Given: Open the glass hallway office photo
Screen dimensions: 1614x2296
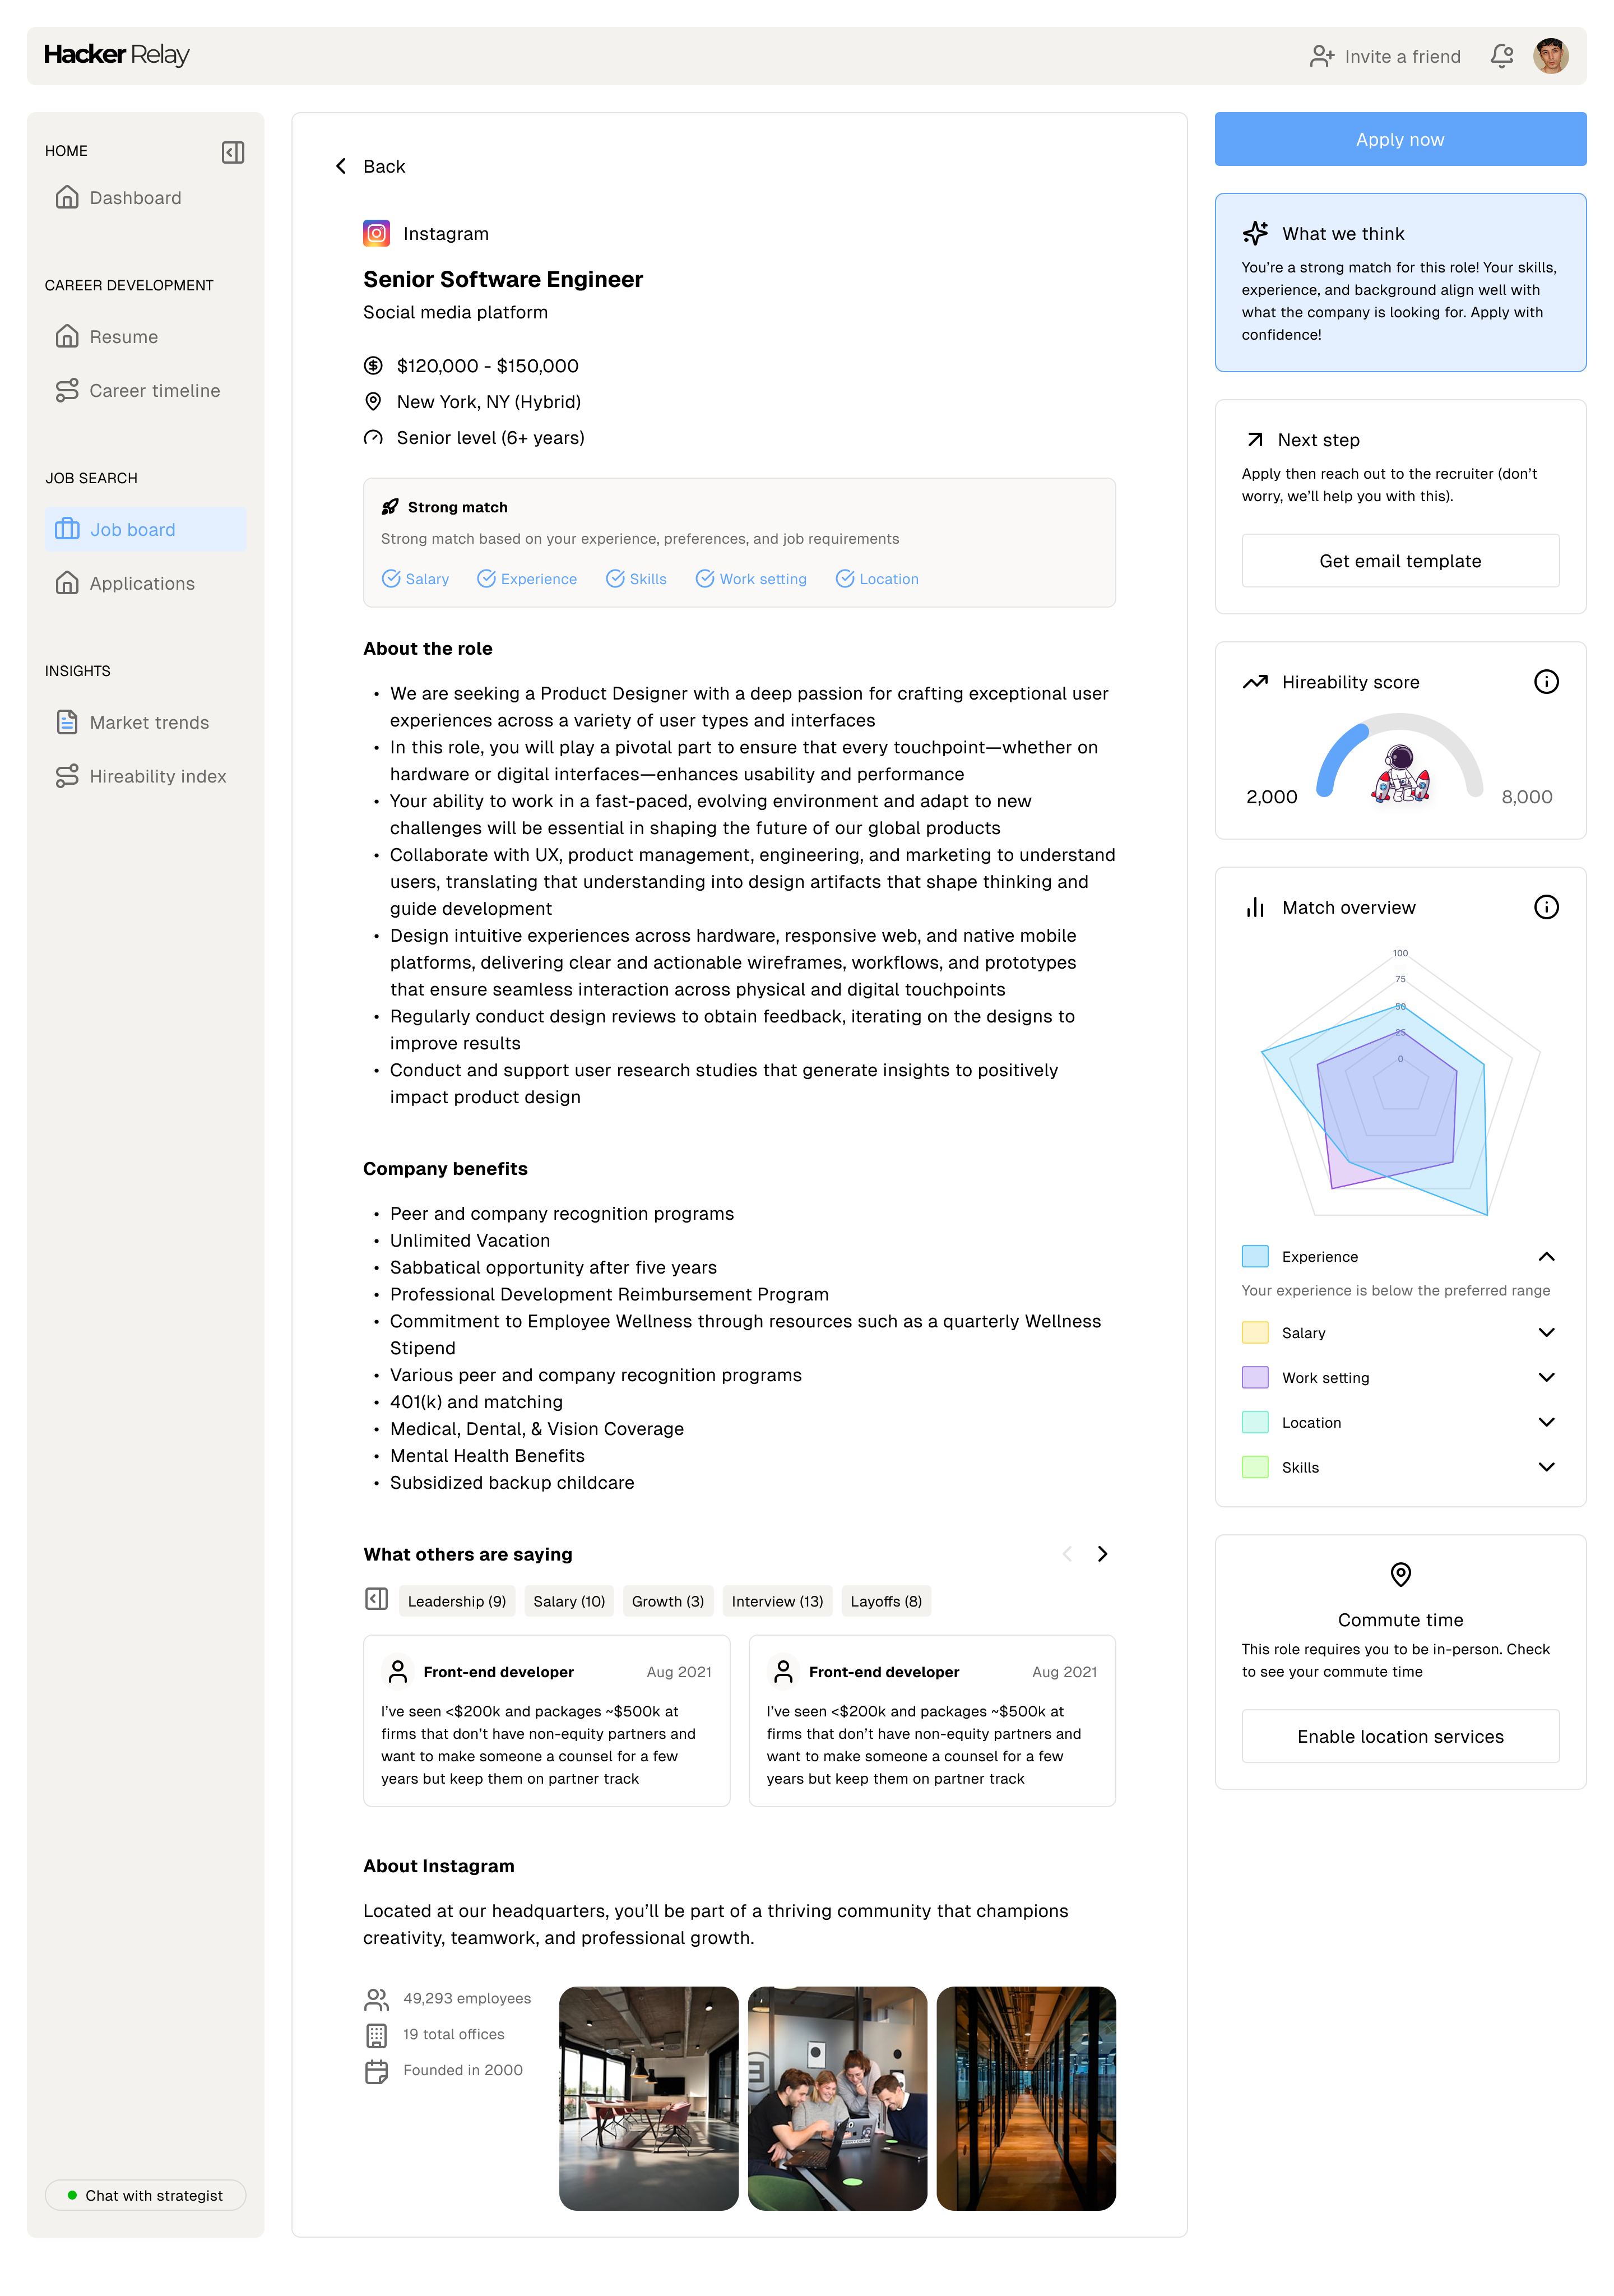Looking at the screenshot, I should pyautogui.click(x=1026, y=2098).
